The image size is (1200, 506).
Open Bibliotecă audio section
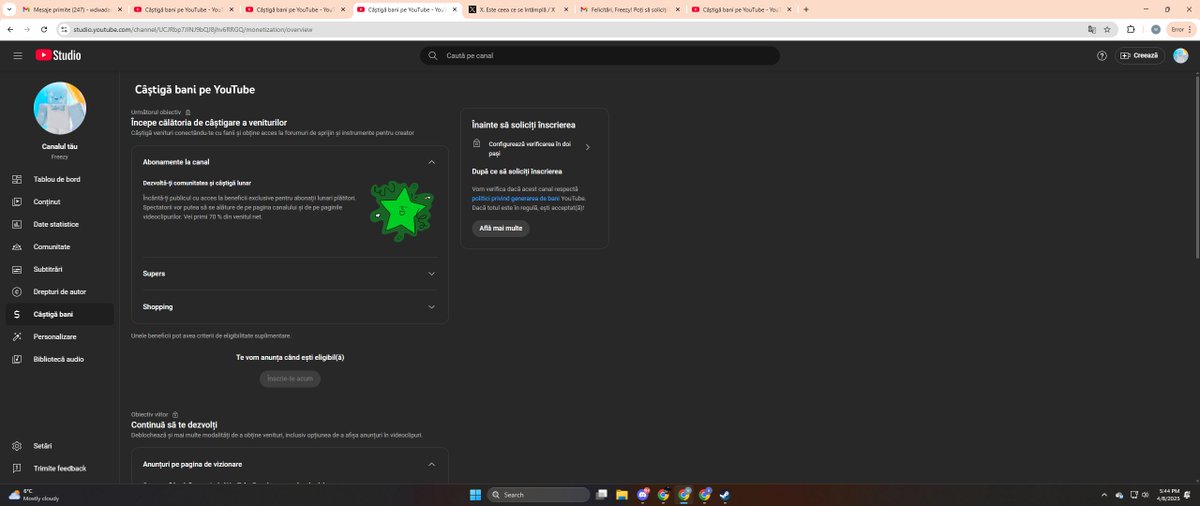pyautogui.click(x=60, y=359)
